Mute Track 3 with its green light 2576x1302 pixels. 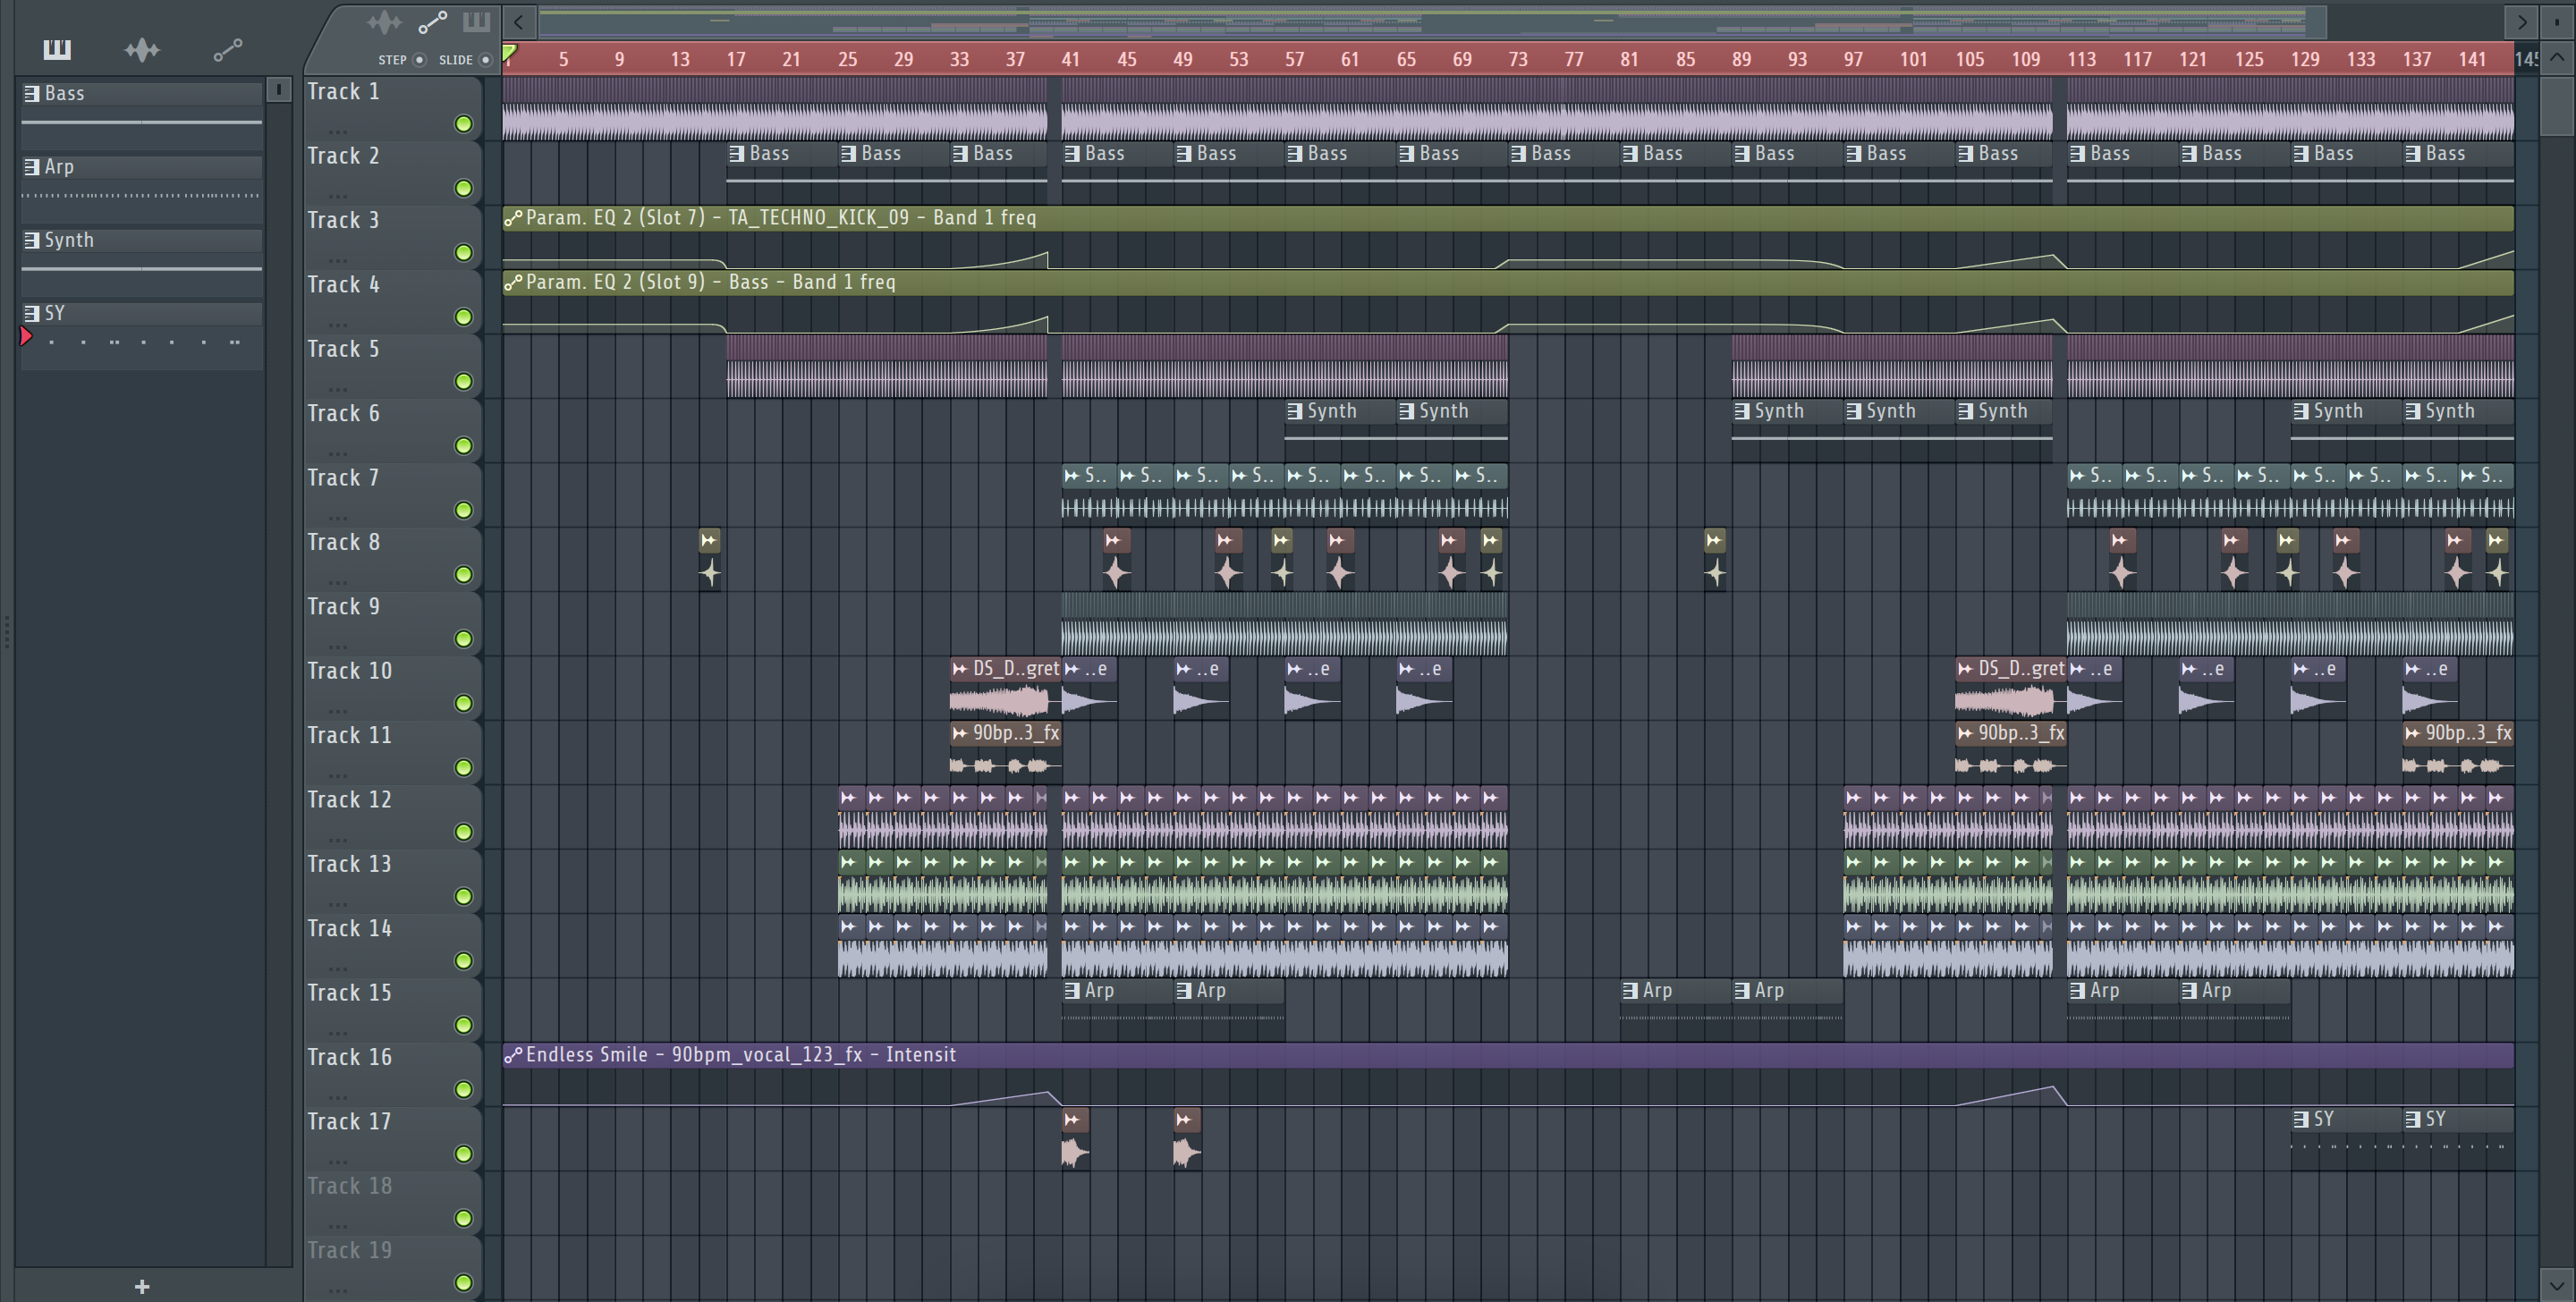pos(463,253)
